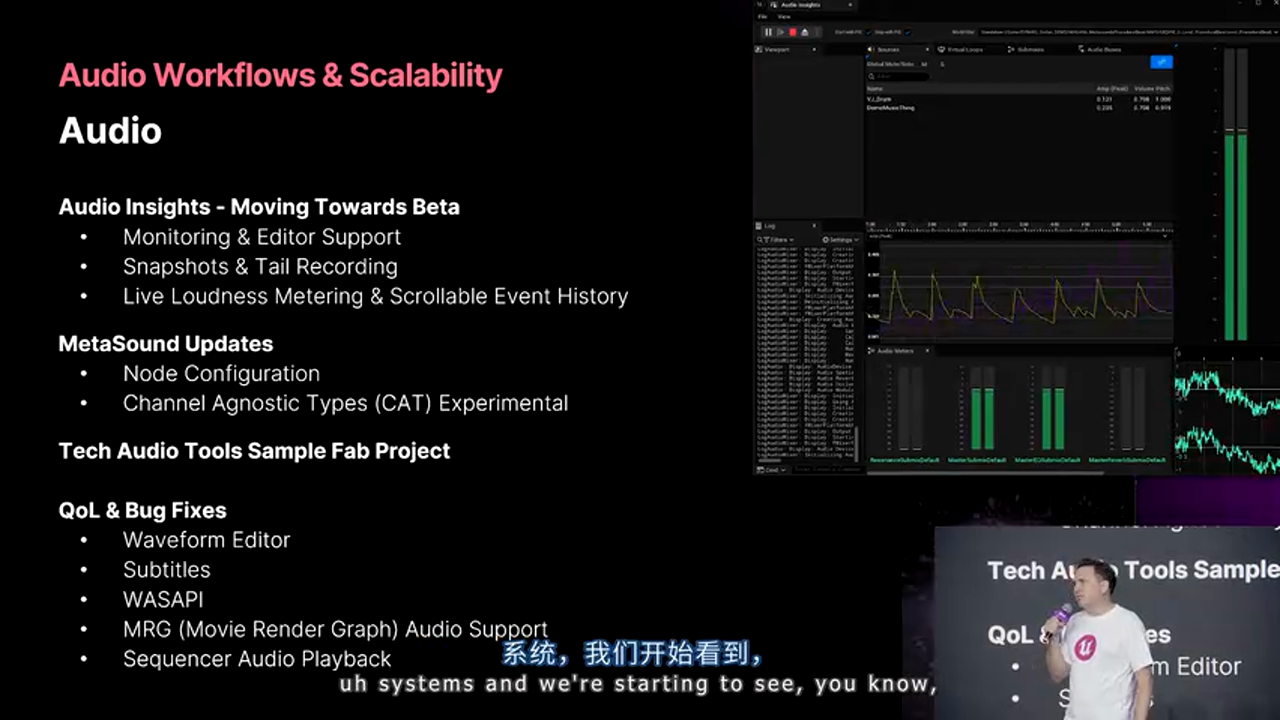This screenshot has height=720, width=1280.
Task: Click the eject icon in toolbar
Action: tap(805, 32)
